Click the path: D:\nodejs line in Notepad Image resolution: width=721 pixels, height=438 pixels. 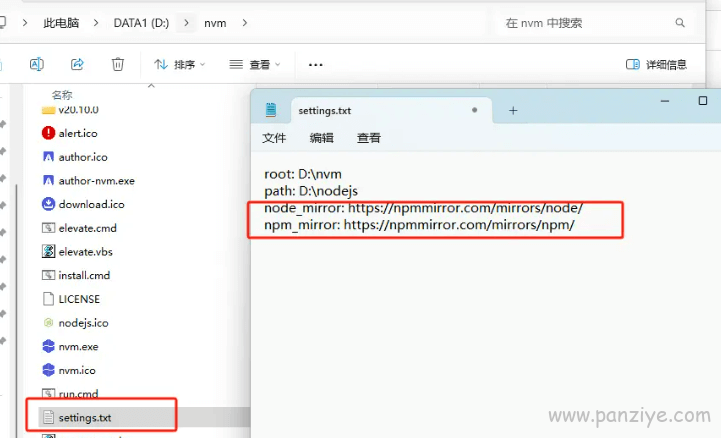[311, 191]
